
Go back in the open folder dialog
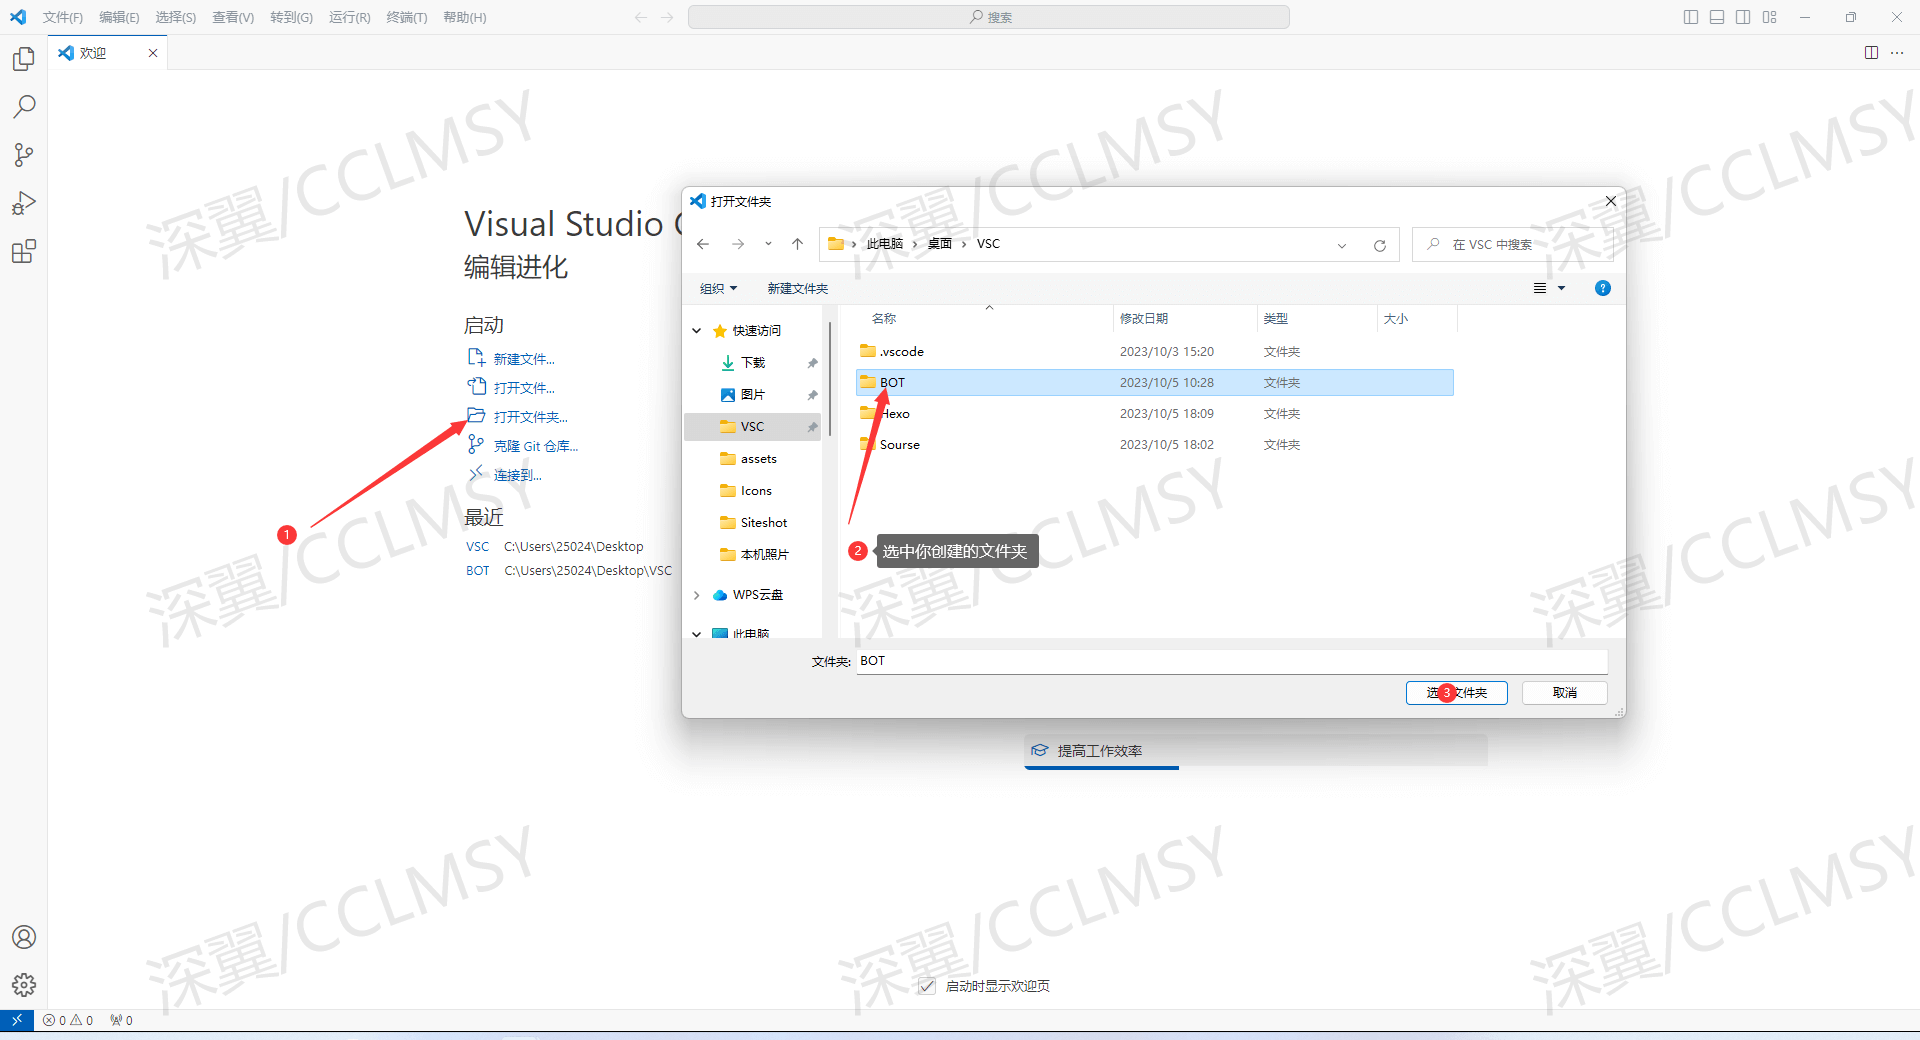point(703,244)
